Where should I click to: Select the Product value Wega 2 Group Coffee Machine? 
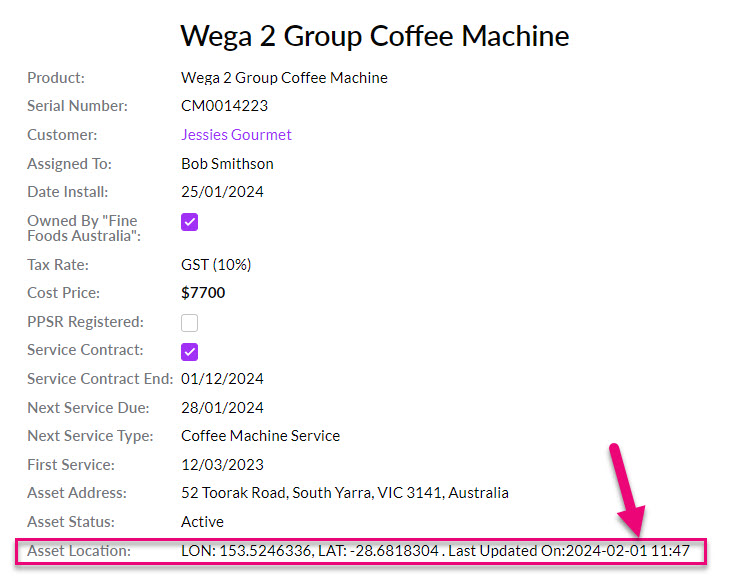pyautogui.click(x=284, y=78)
